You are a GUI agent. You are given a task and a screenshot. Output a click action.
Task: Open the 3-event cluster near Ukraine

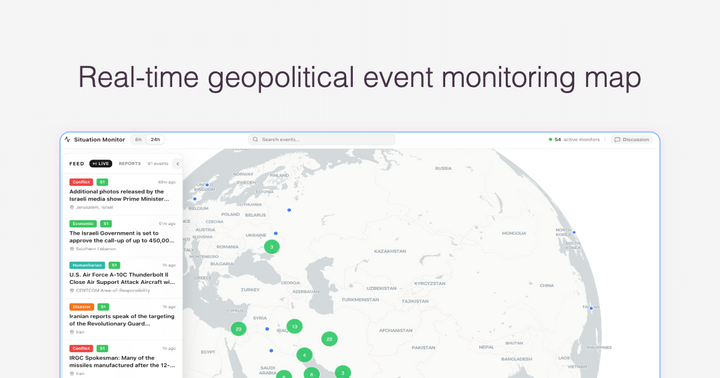click(271, 247)
